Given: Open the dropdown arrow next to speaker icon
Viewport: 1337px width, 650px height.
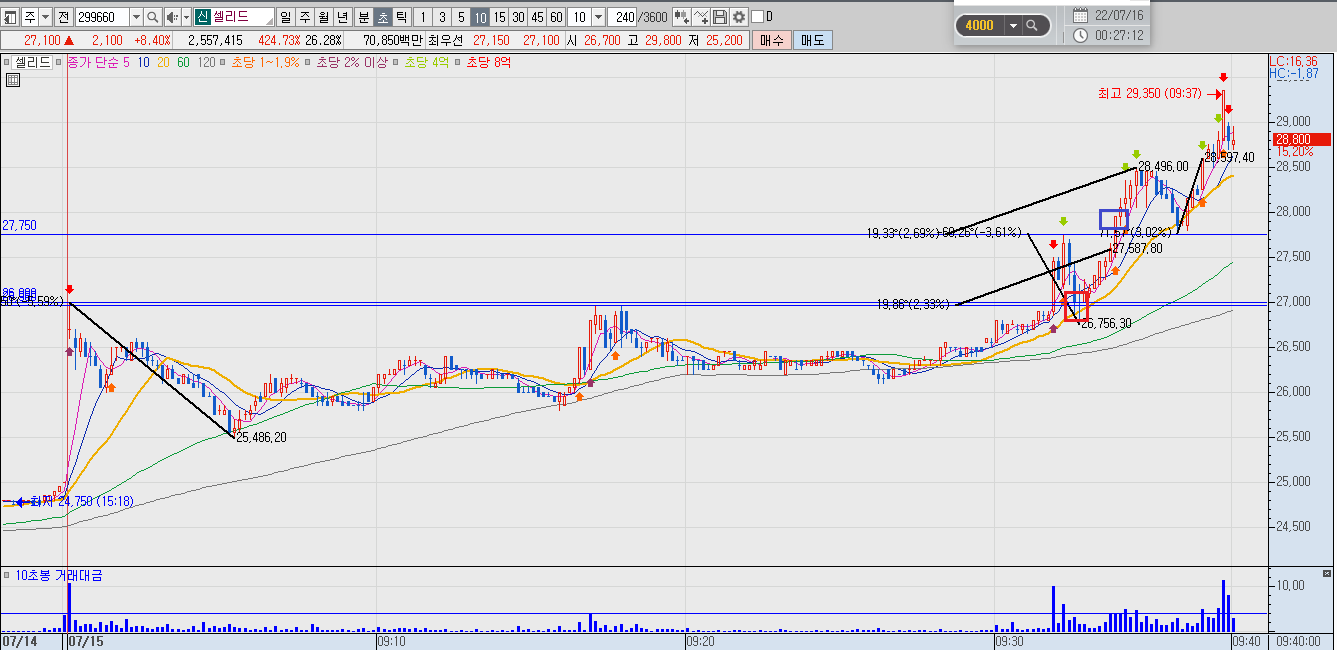Looking at the screenshot, I should (186, 17).
